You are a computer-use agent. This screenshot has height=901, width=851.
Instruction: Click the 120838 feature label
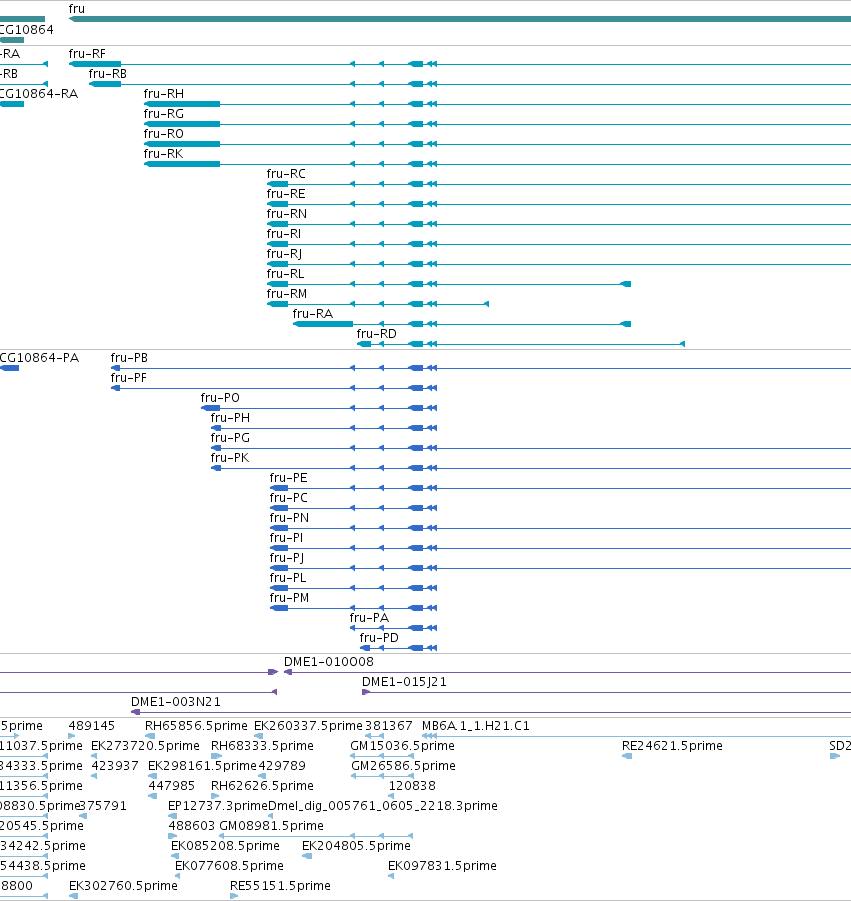point(412,786)
